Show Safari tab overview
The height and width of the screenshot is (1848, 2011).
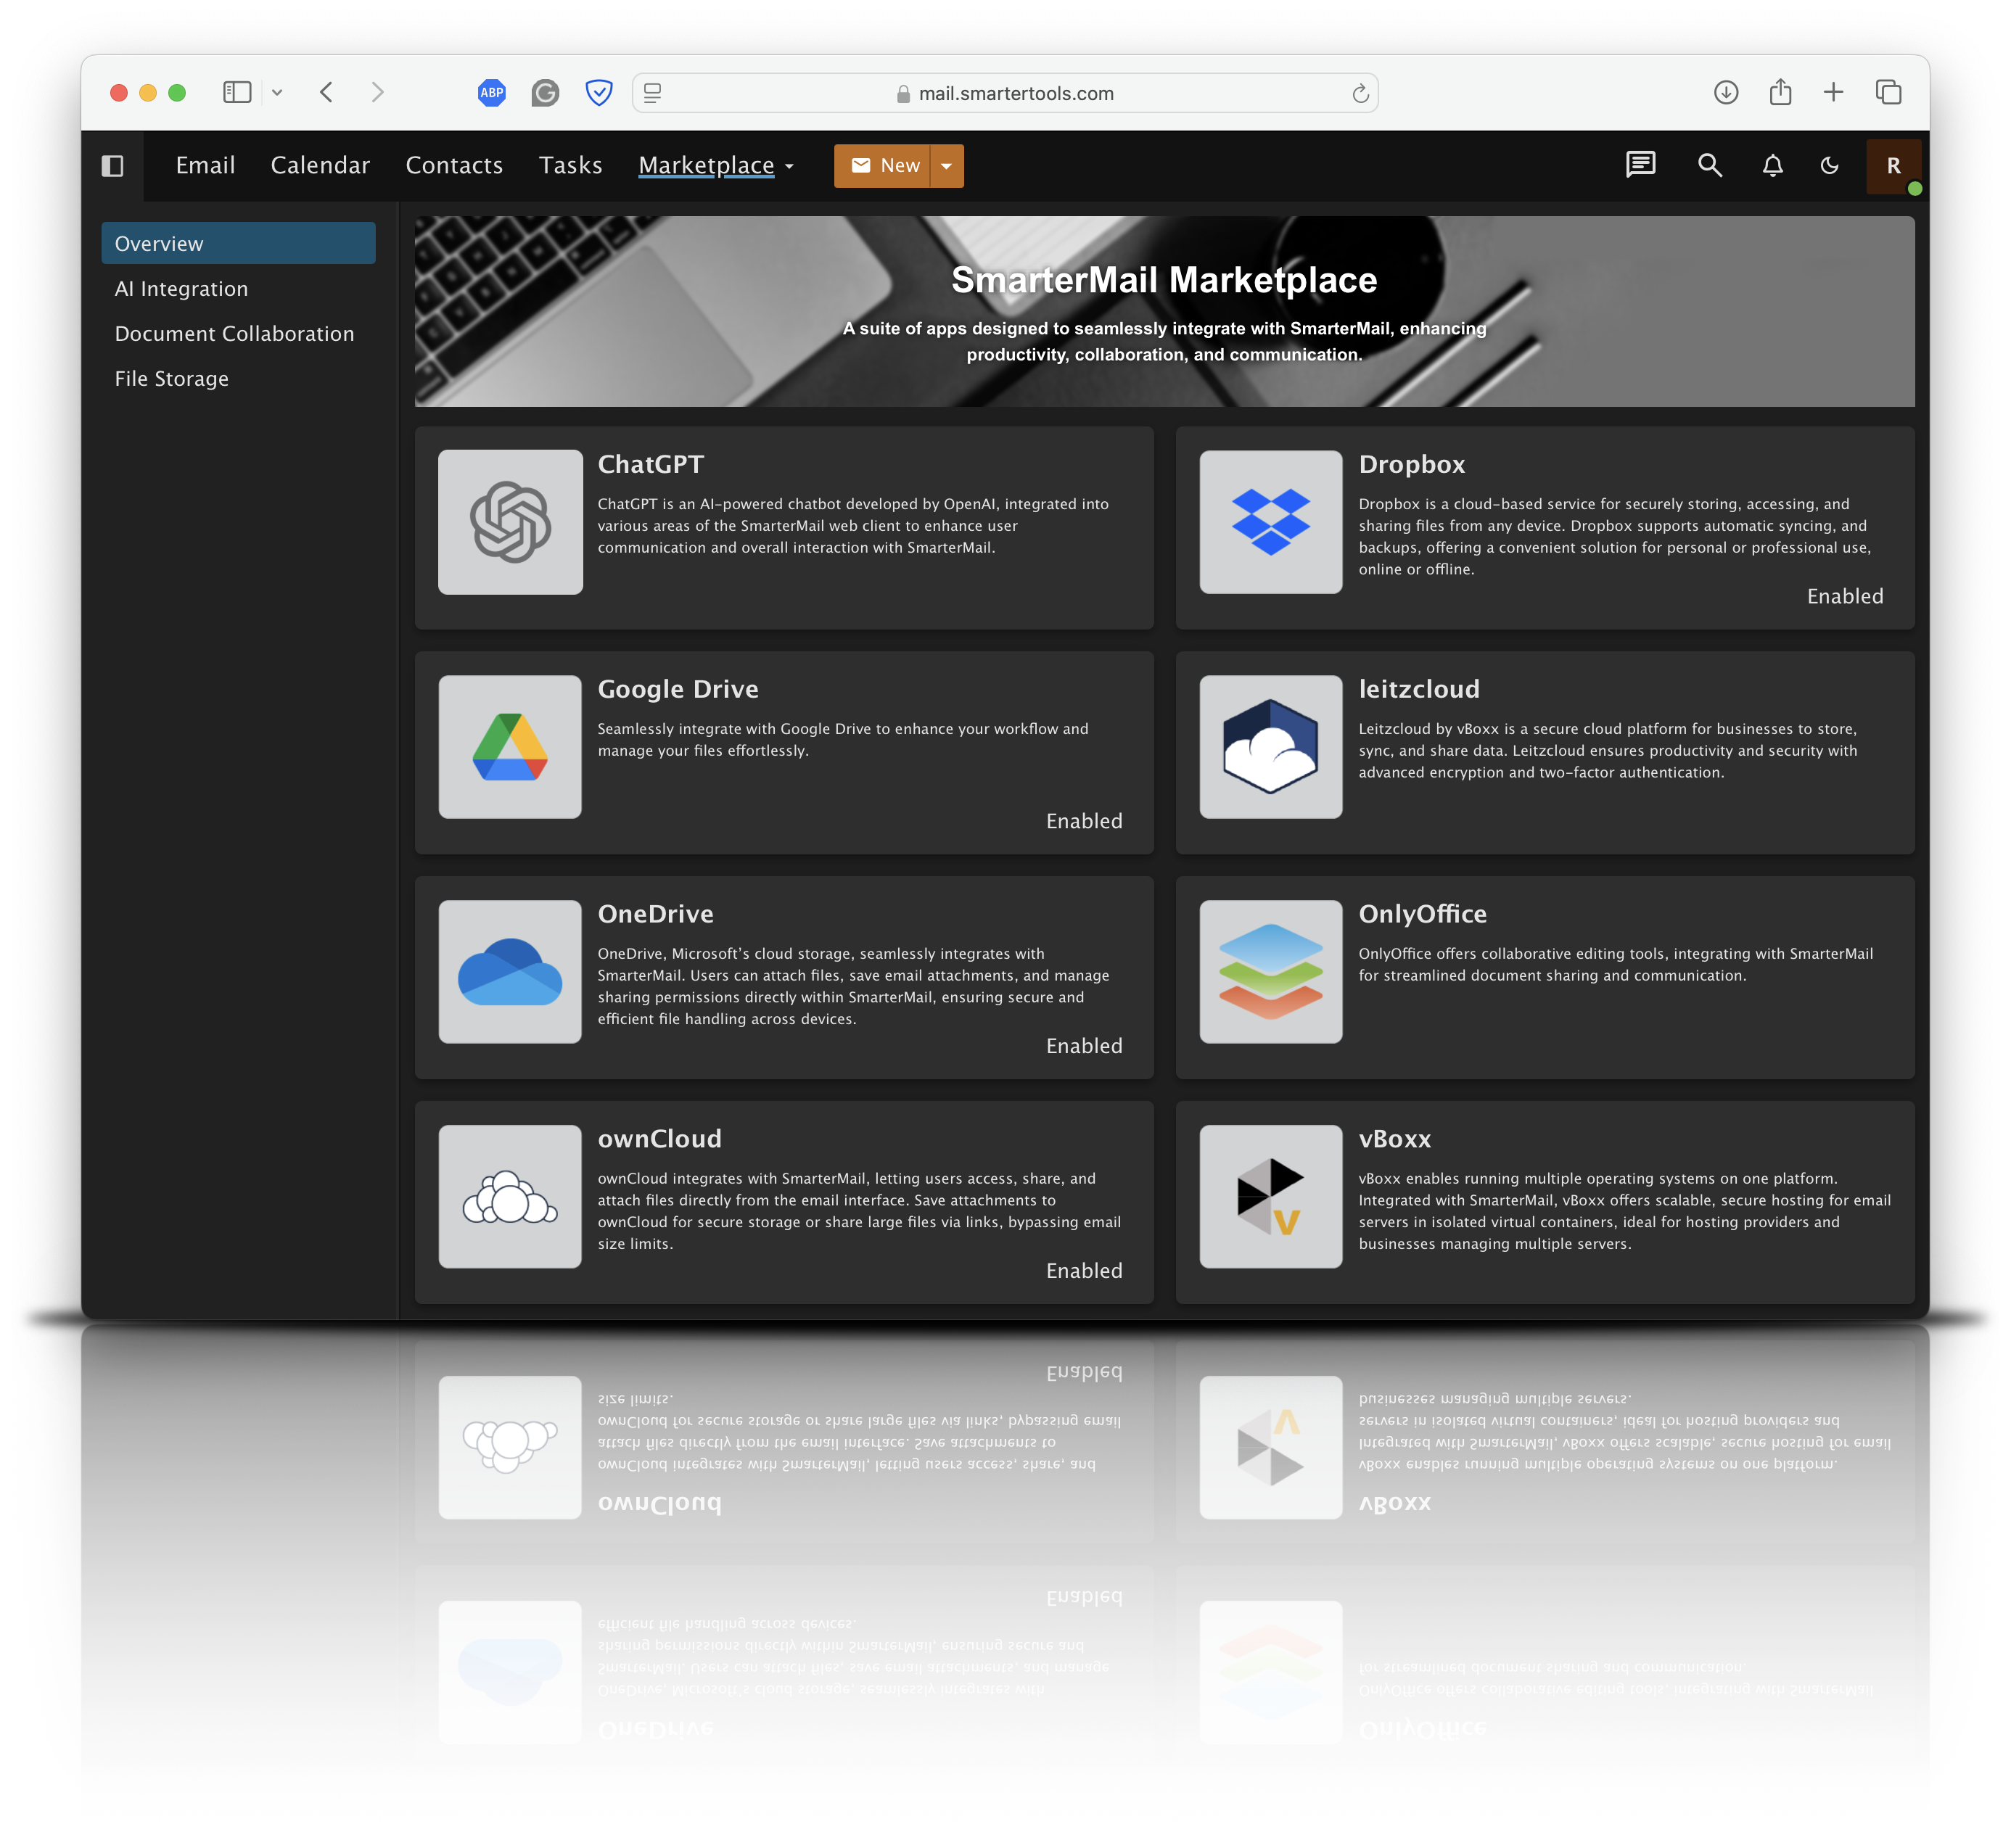point(1888,93)
